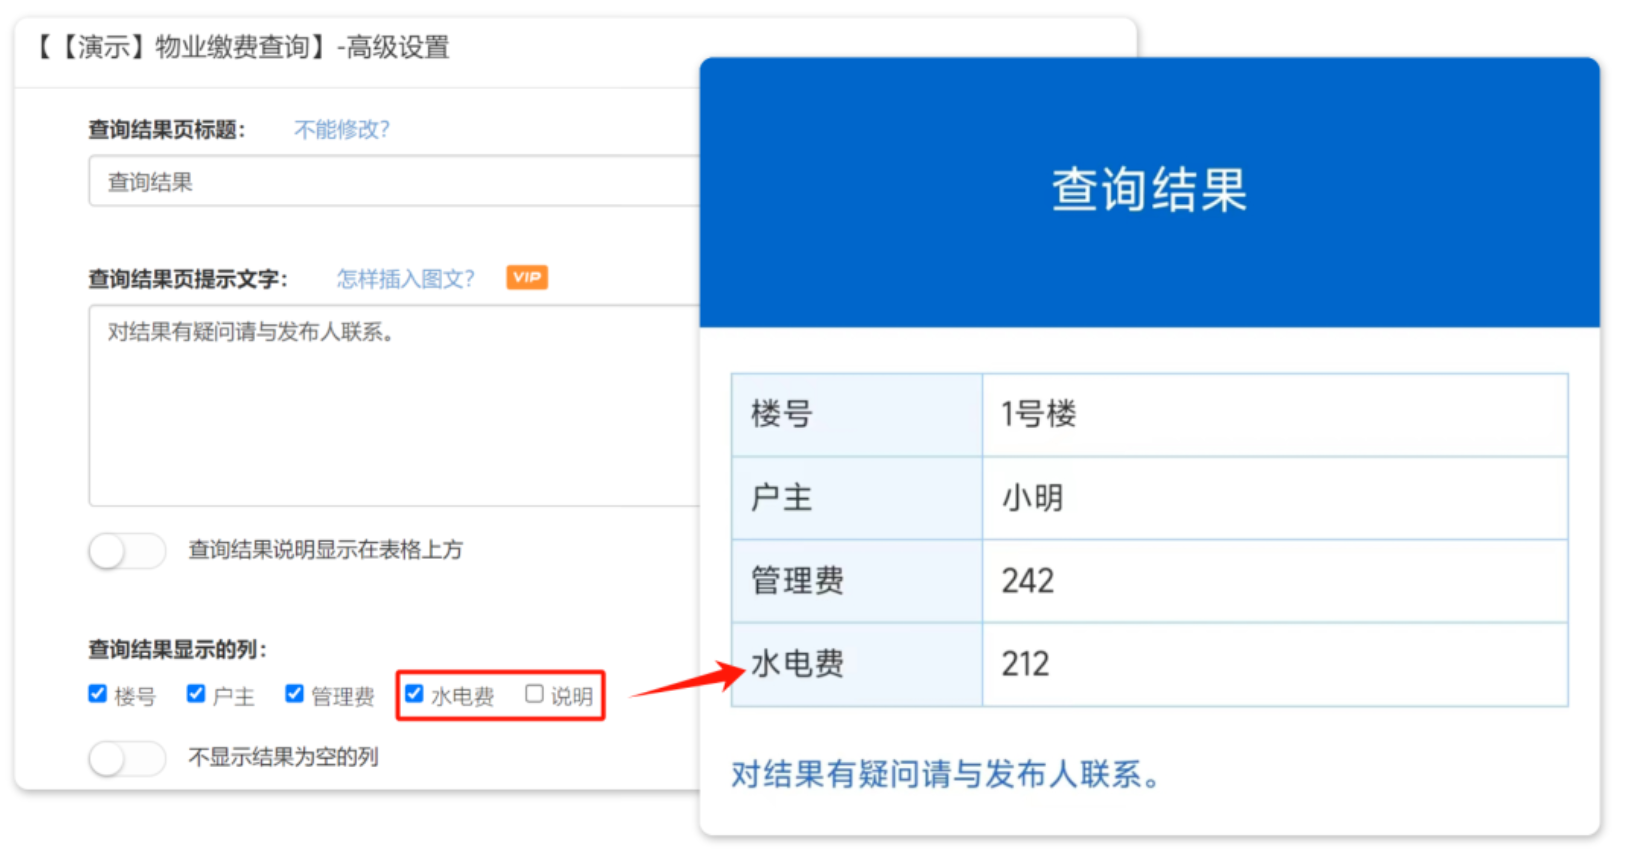Toggle the 管理费 column checkbox
This screenshot has width=1629, height=855.
click(294, 694)
